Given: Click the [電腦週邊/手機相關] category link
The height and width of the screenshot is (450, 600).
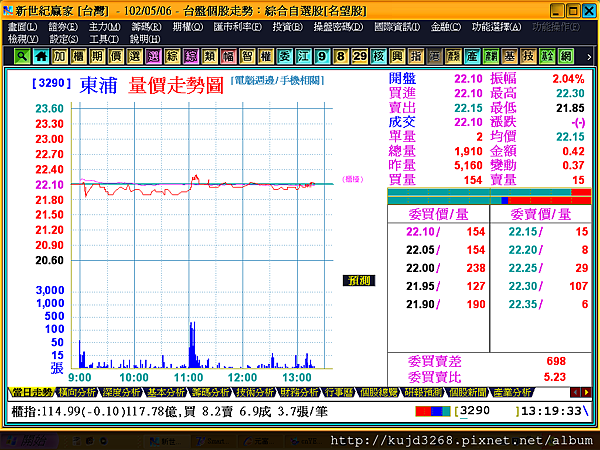Looking at the screenshot, I should [278, 80].
